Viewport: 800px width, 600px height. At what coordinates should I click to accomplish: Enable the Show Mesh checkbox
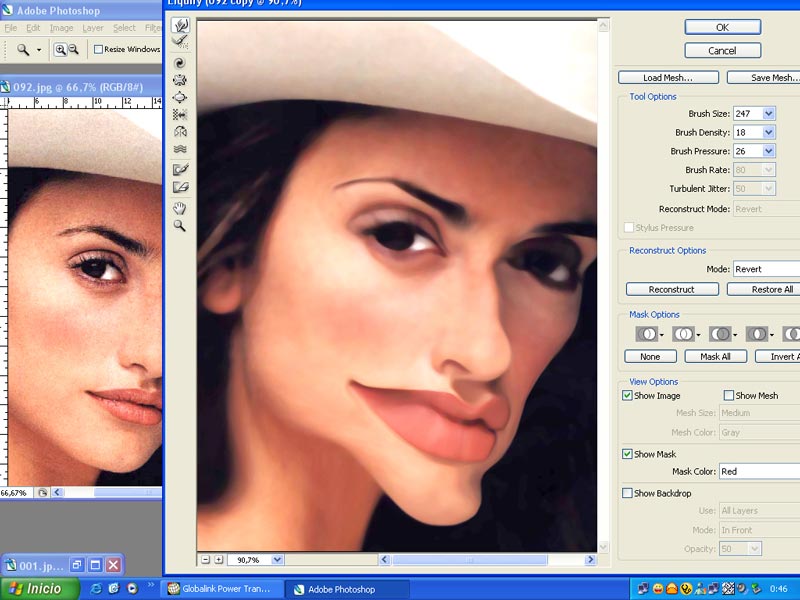pyautogui.click(x=728, y=396)
